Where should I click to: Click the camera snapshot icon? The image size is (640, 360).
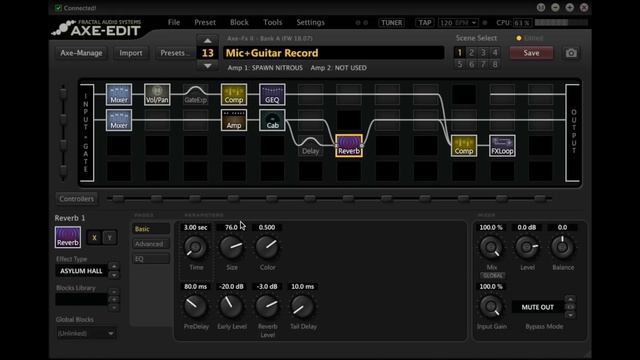[x=571, y=53]
